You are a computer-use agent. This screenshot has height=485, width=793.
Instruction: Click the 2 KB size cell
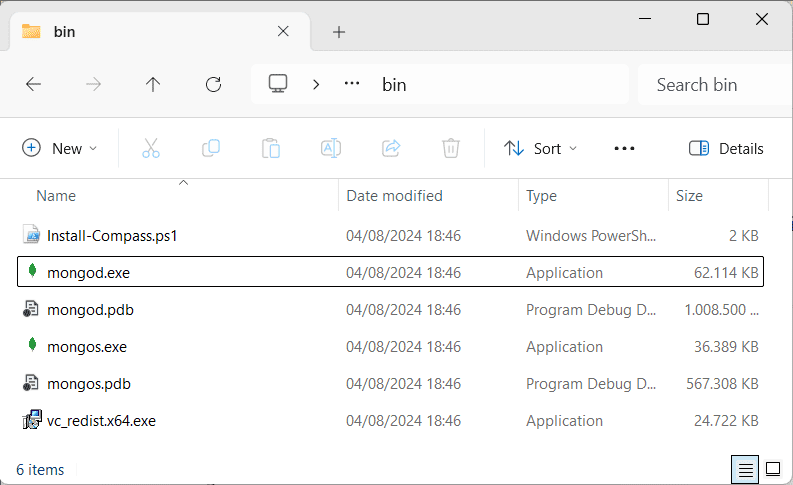click(x=743, y=236)
